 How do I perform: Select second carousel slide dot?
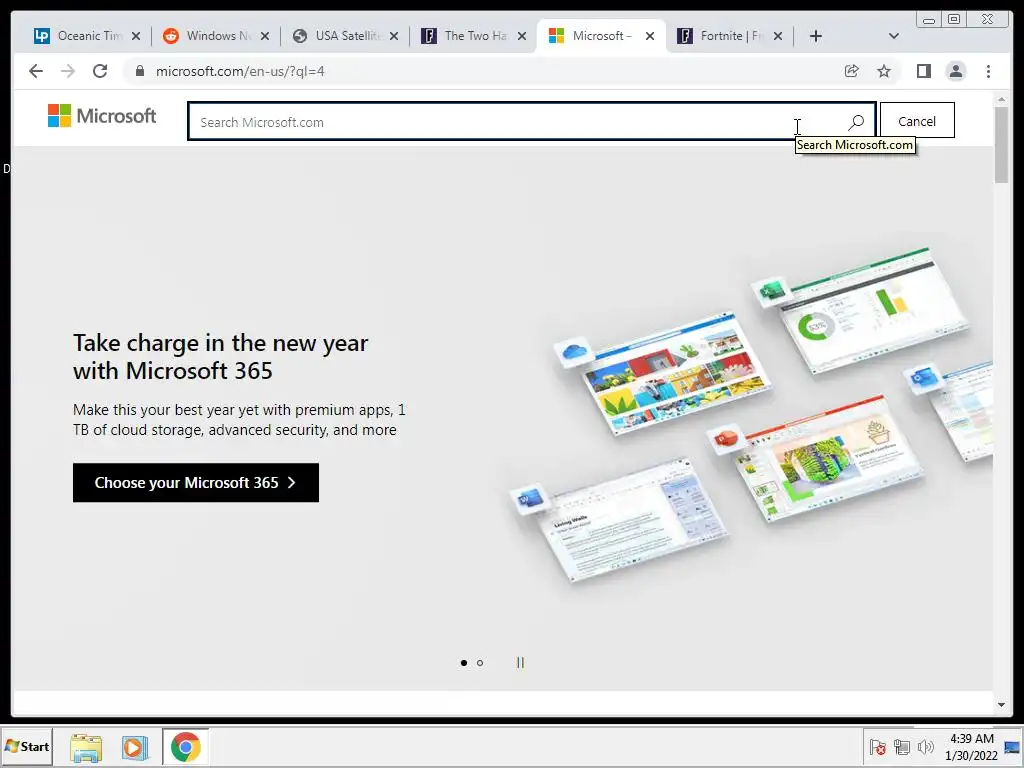coord(480,663)
